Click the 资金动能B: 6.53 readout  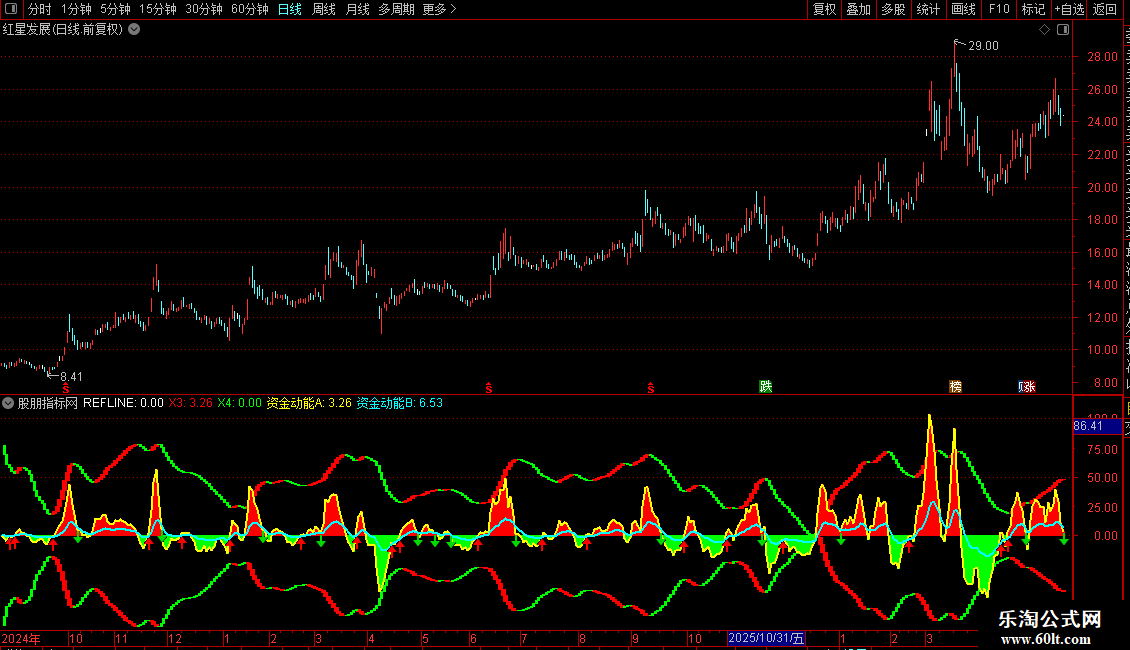(x=400, y=404)
